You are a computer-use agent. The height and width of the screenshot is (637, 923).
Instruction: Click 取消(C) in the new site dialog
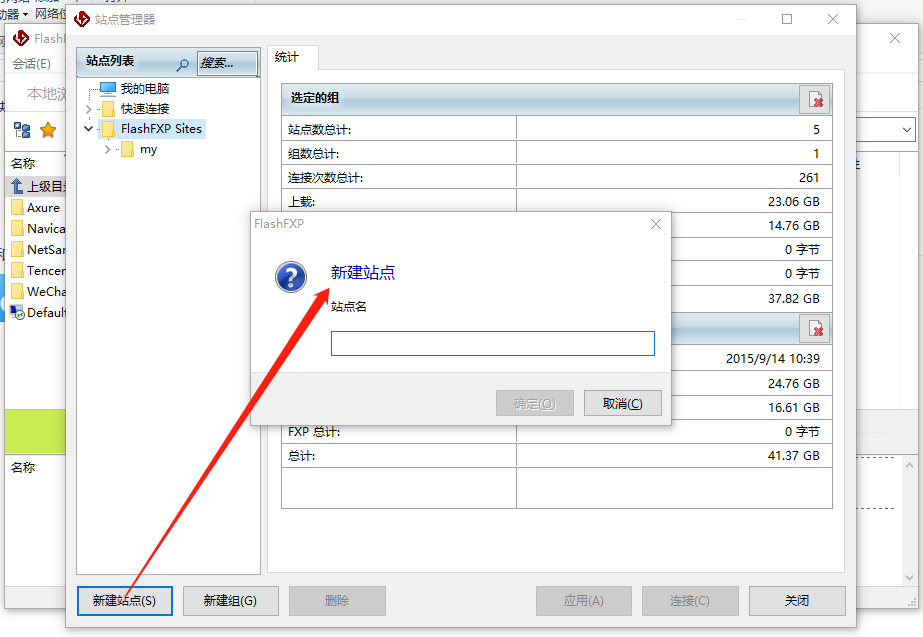(x=622, y=403)
